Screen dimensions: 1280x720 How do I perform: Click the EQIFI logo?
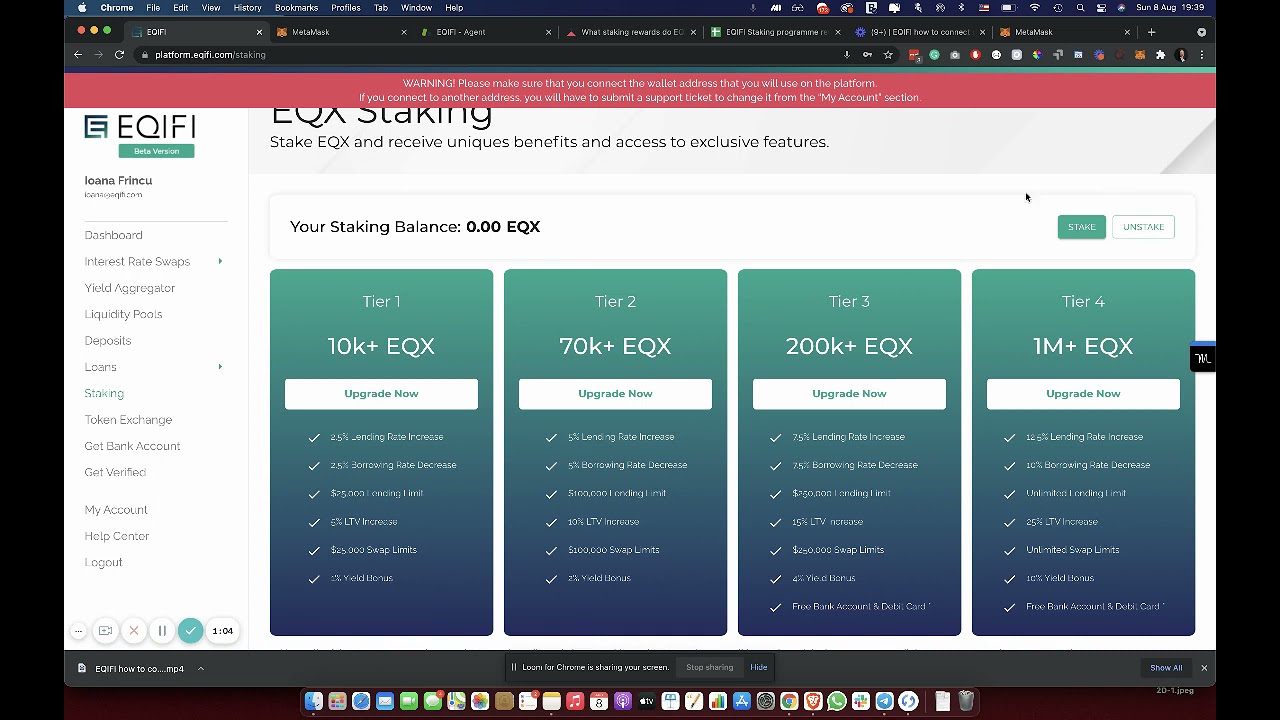point(140,127)
